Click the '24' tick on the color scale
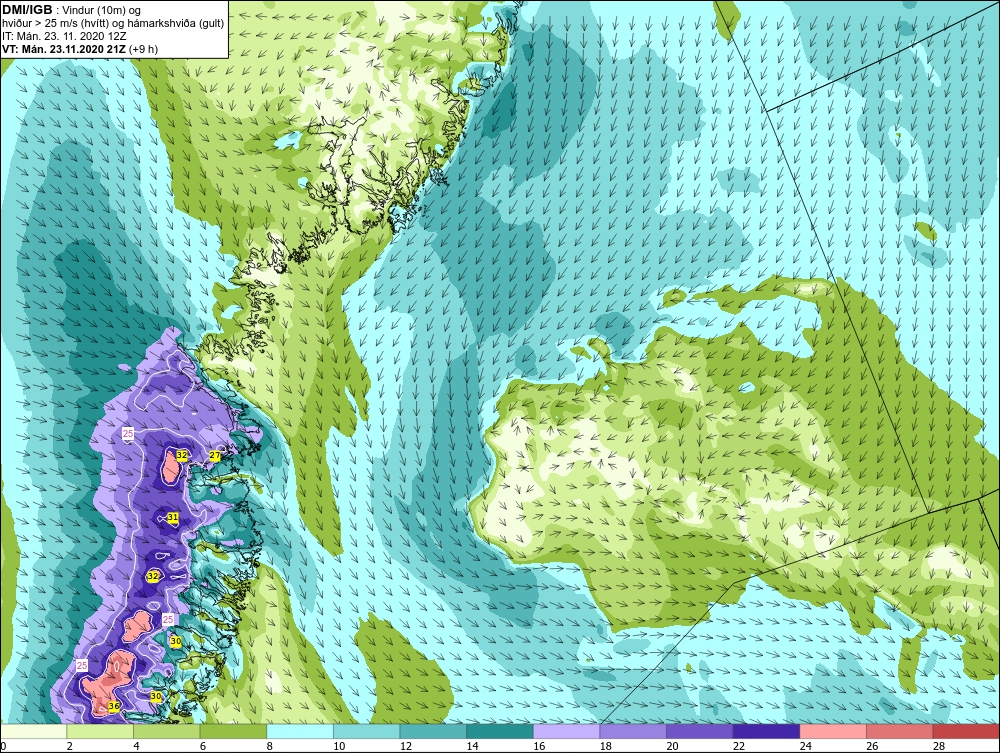 (x=805, y=746)
